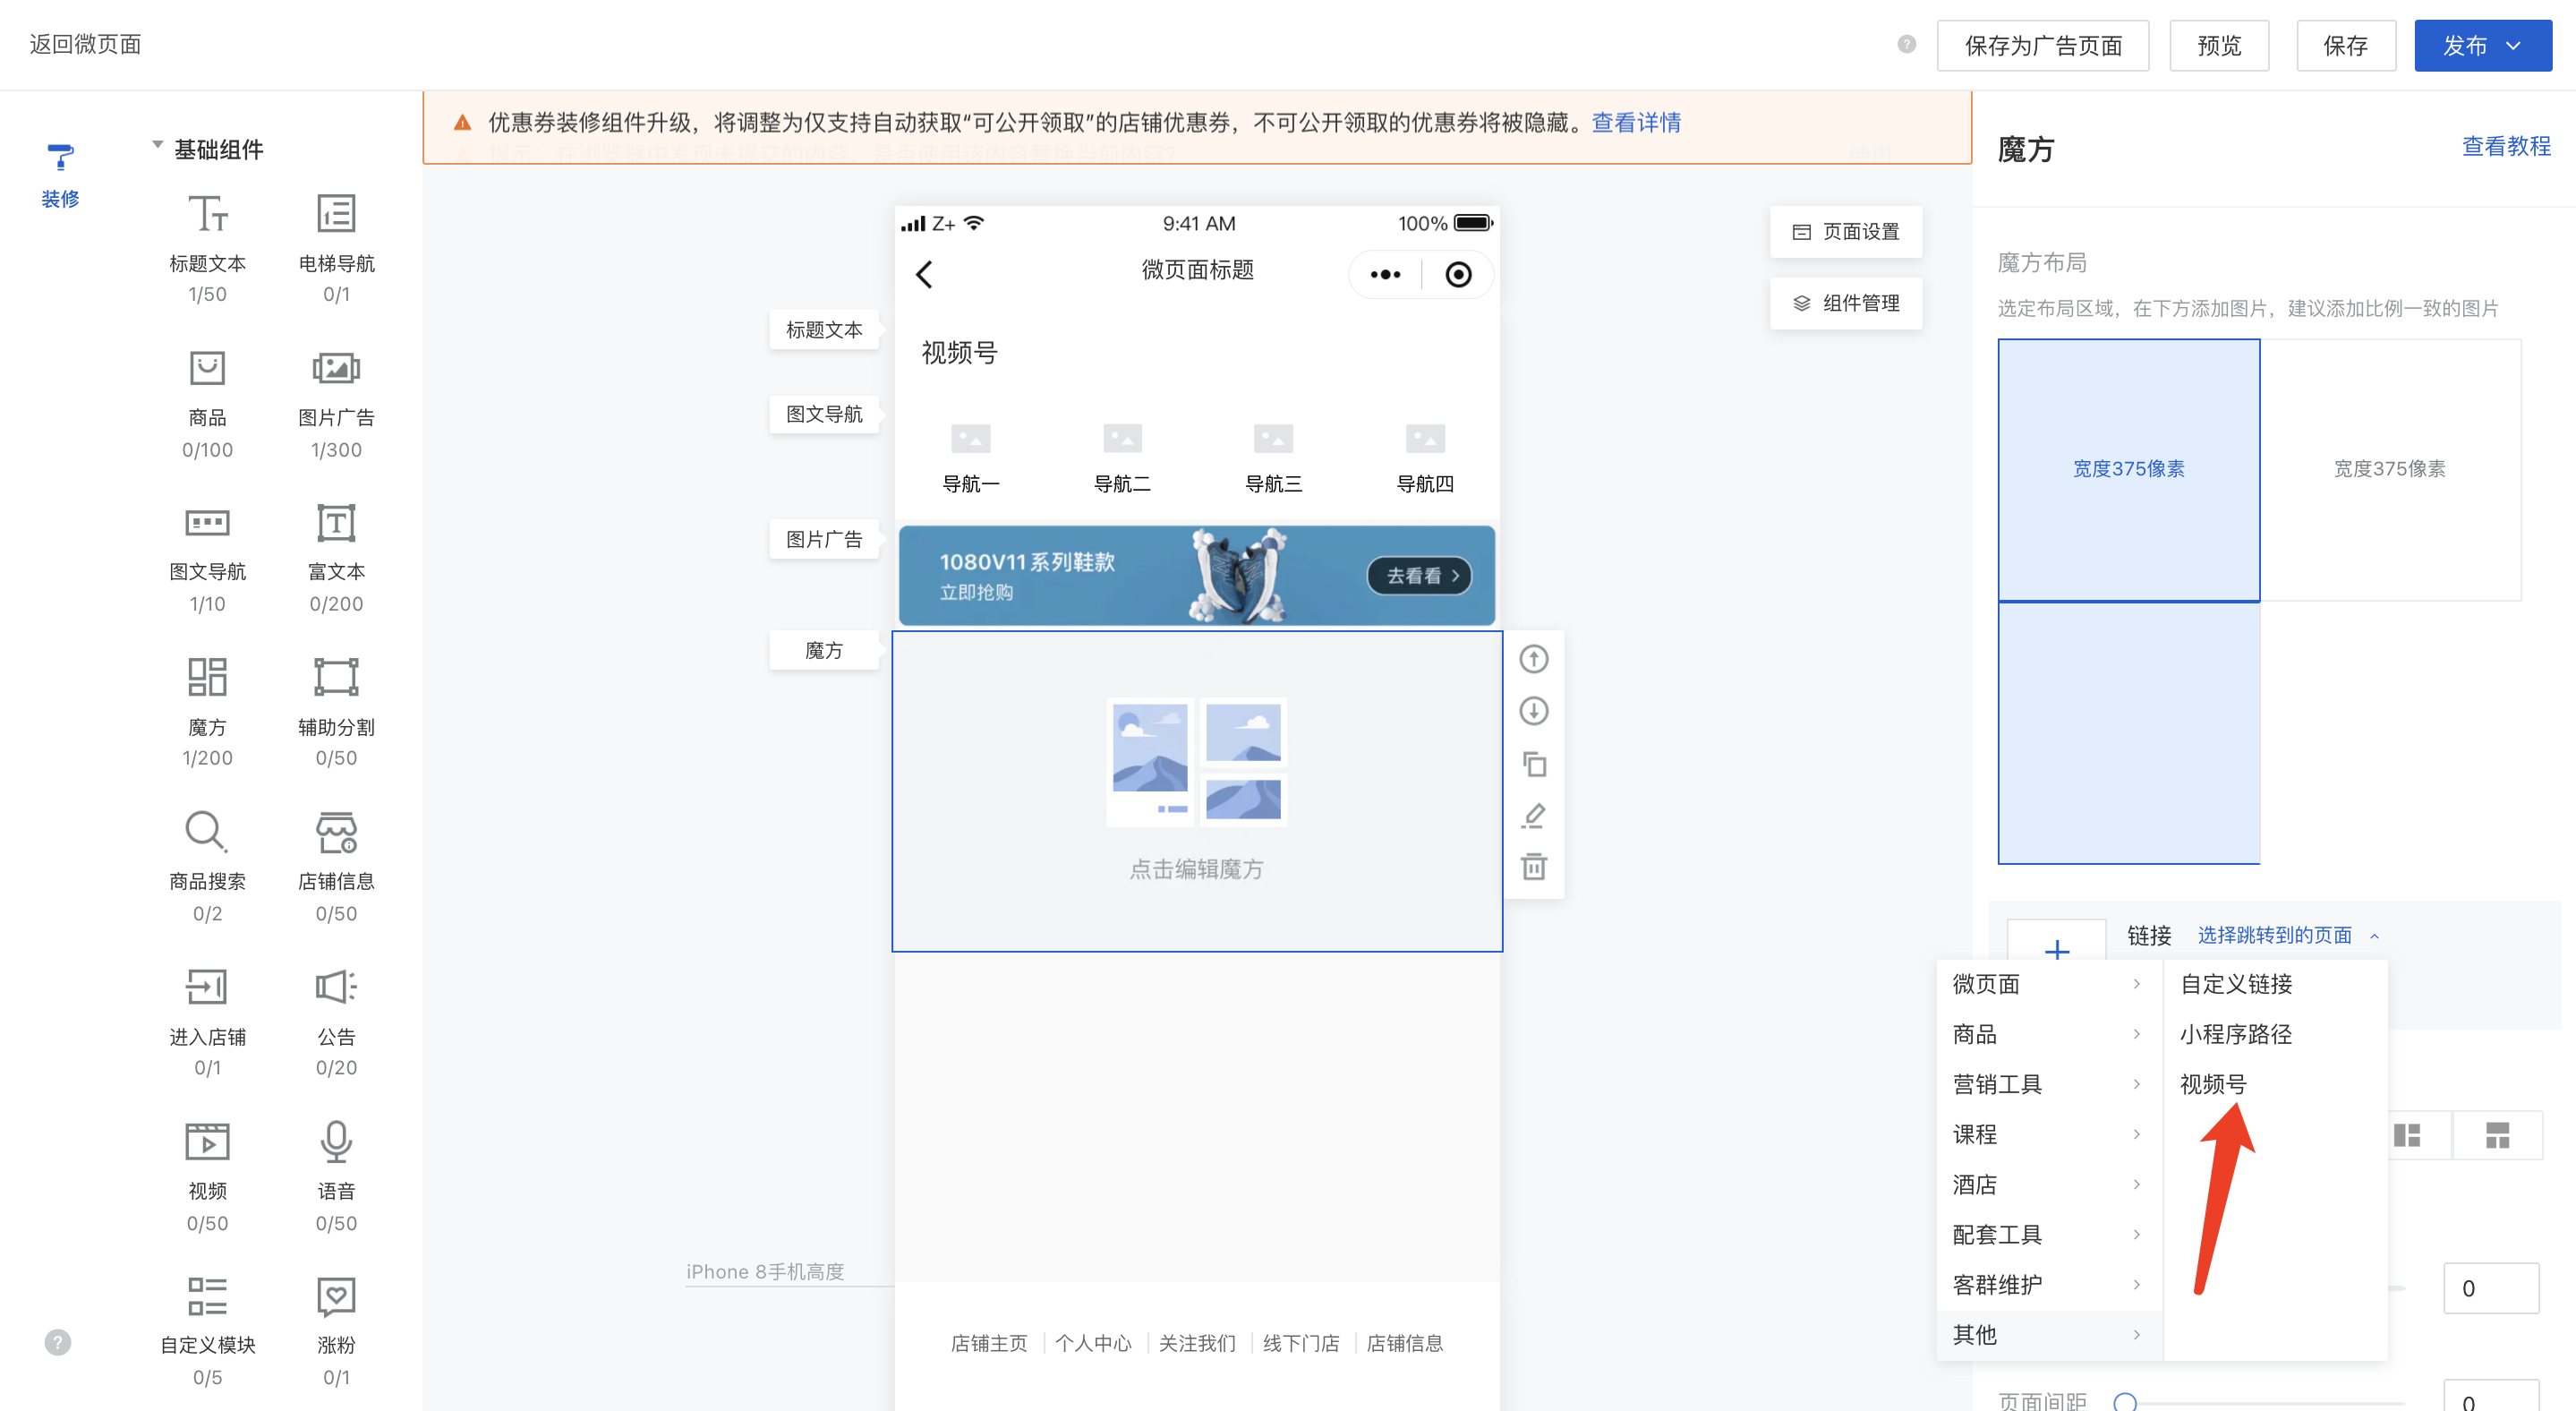Click the 预览 button
This screenshot has width=2576, height=1411.
click(x=2218, y=46)
